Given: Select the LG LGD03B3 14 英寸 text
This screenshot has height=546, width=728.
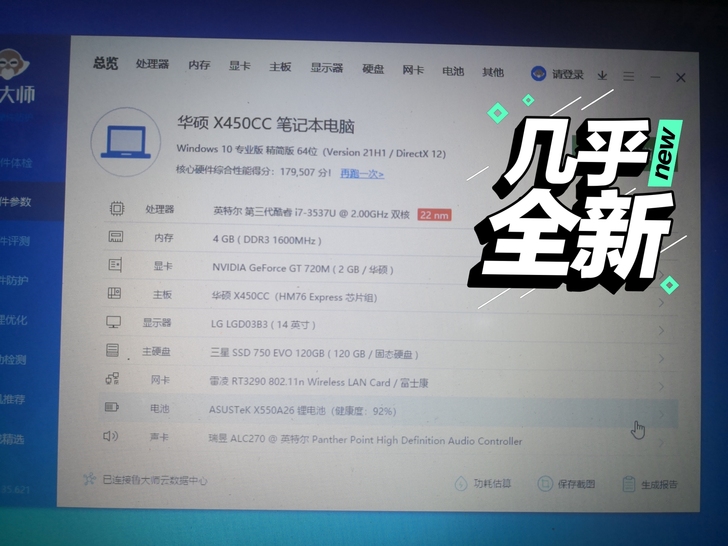Looking at the screenshot, I should [x=263, y=325].
